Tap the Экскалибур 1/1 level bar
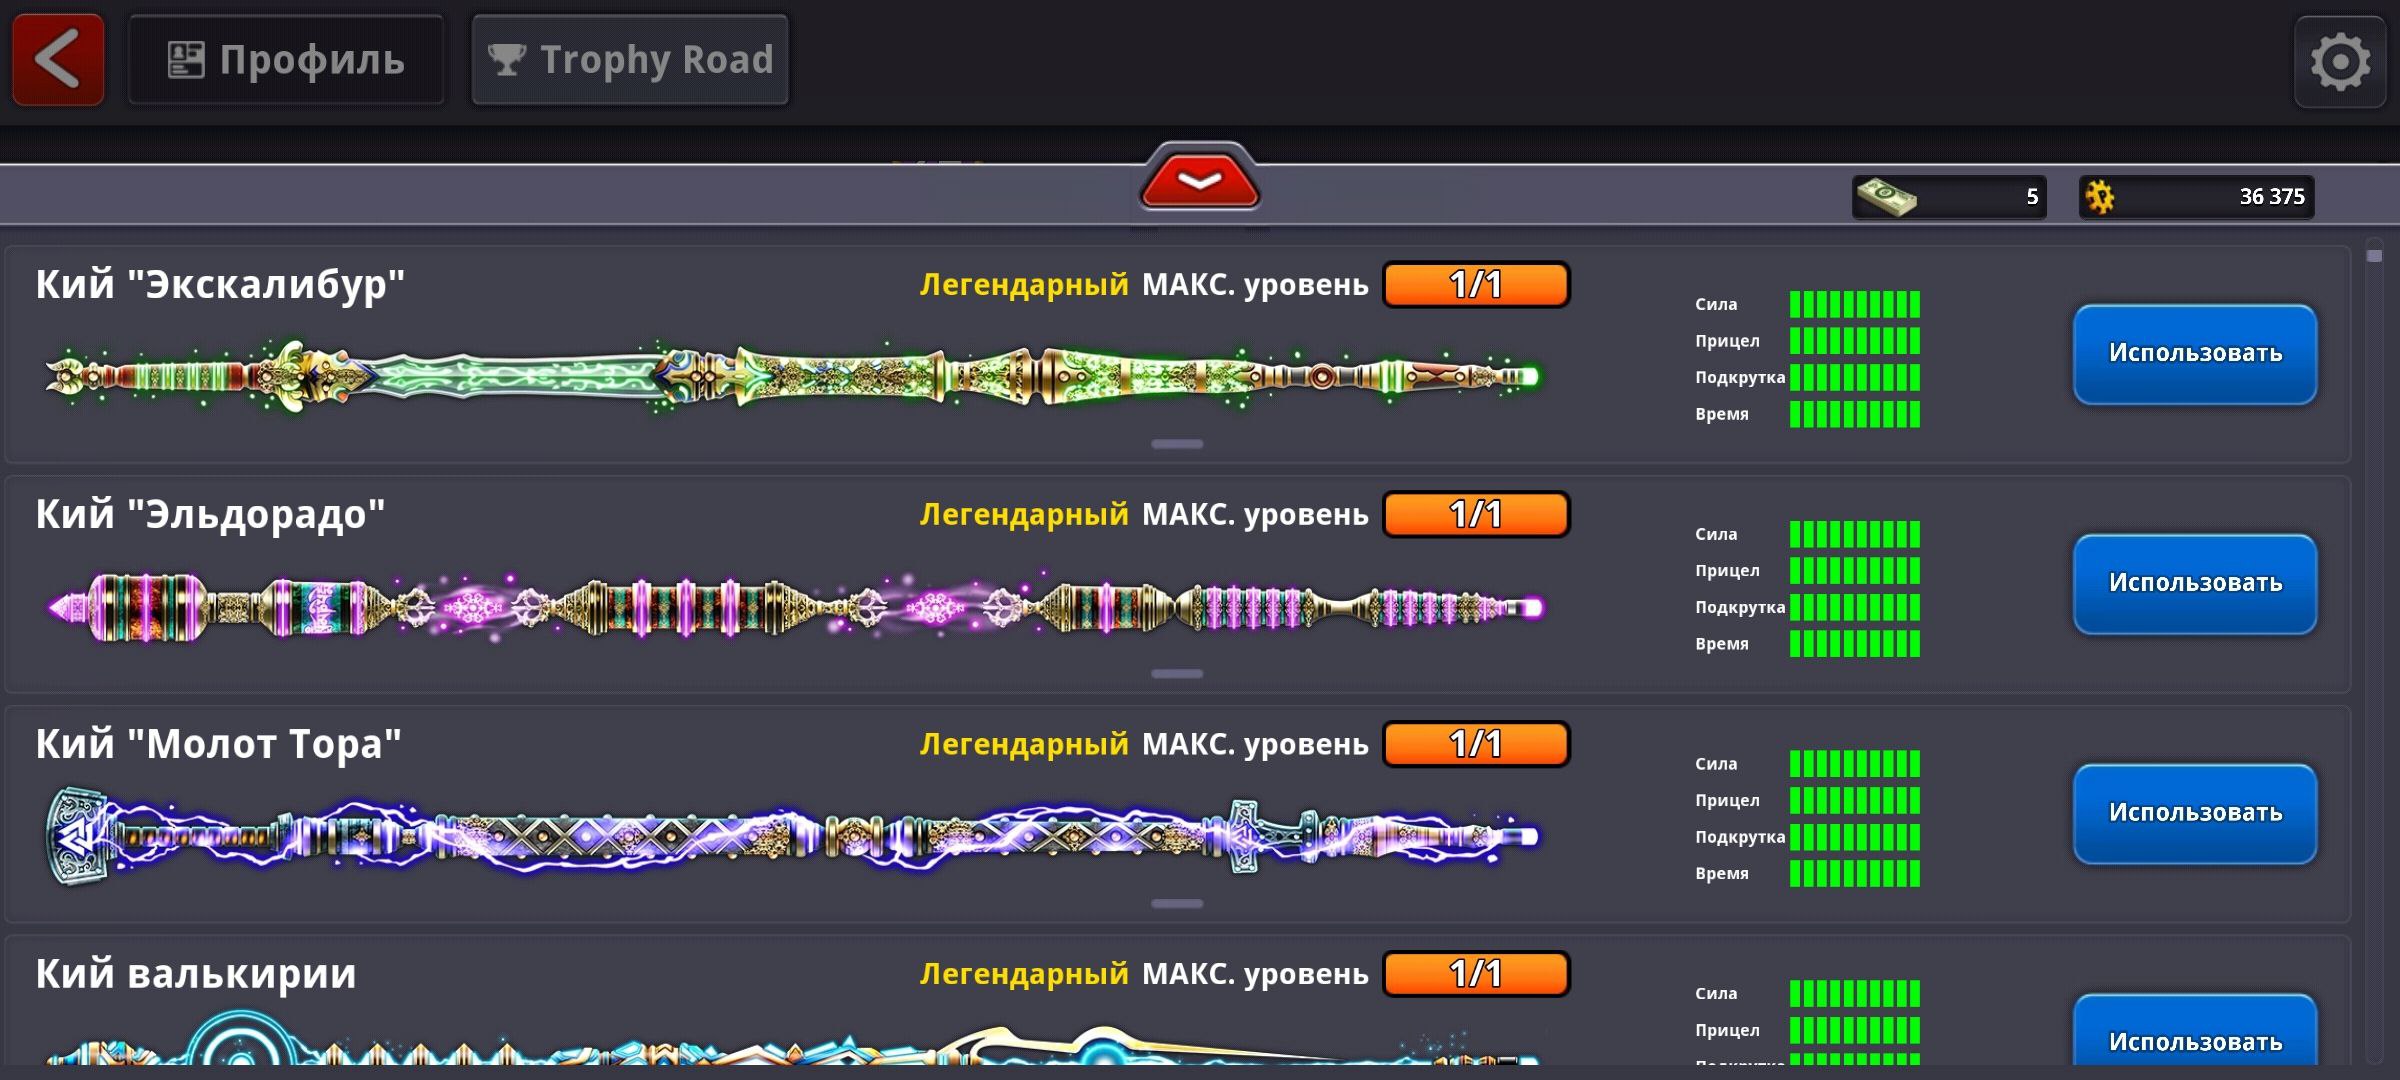The width and height of the screenshot is (2400, 1080). click(1477, 285)
